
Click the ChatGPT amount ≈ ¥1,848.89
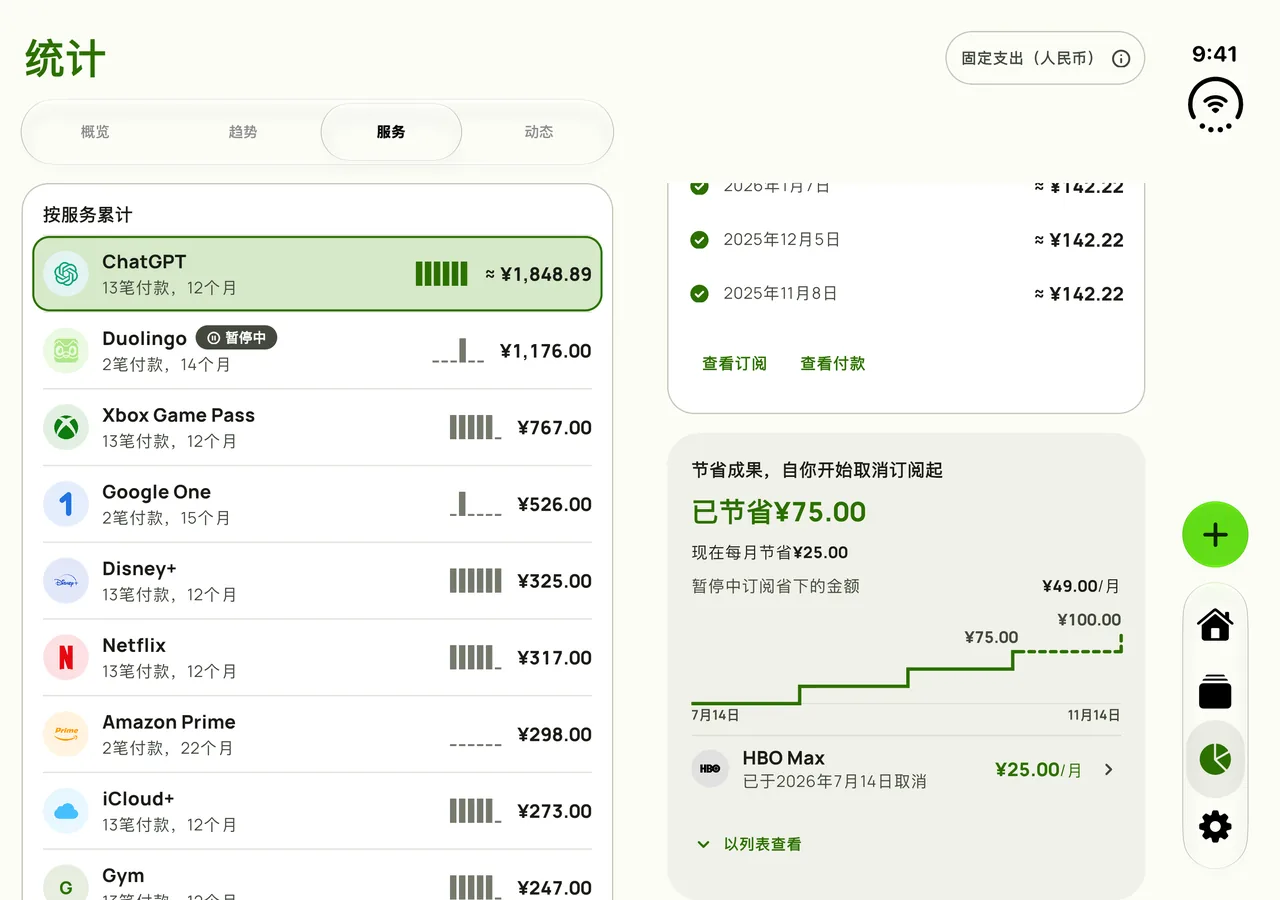(538, 274)
